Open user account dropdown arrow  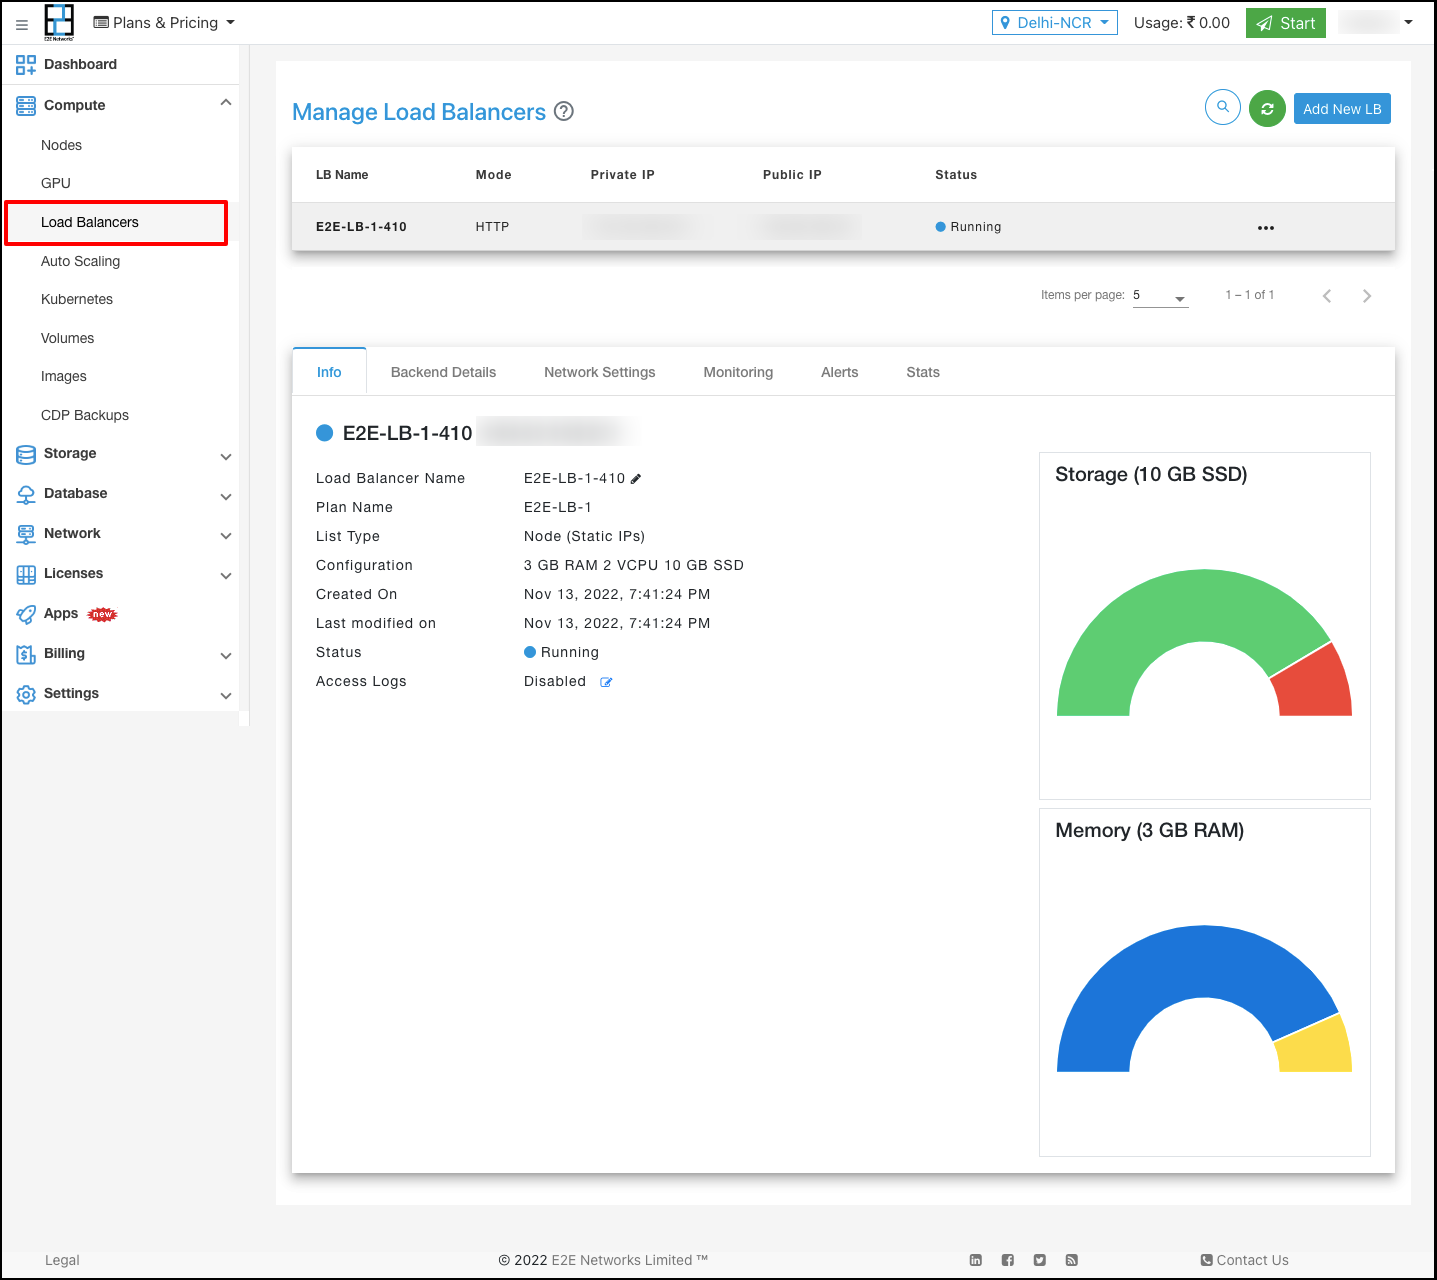(1409, 22)
